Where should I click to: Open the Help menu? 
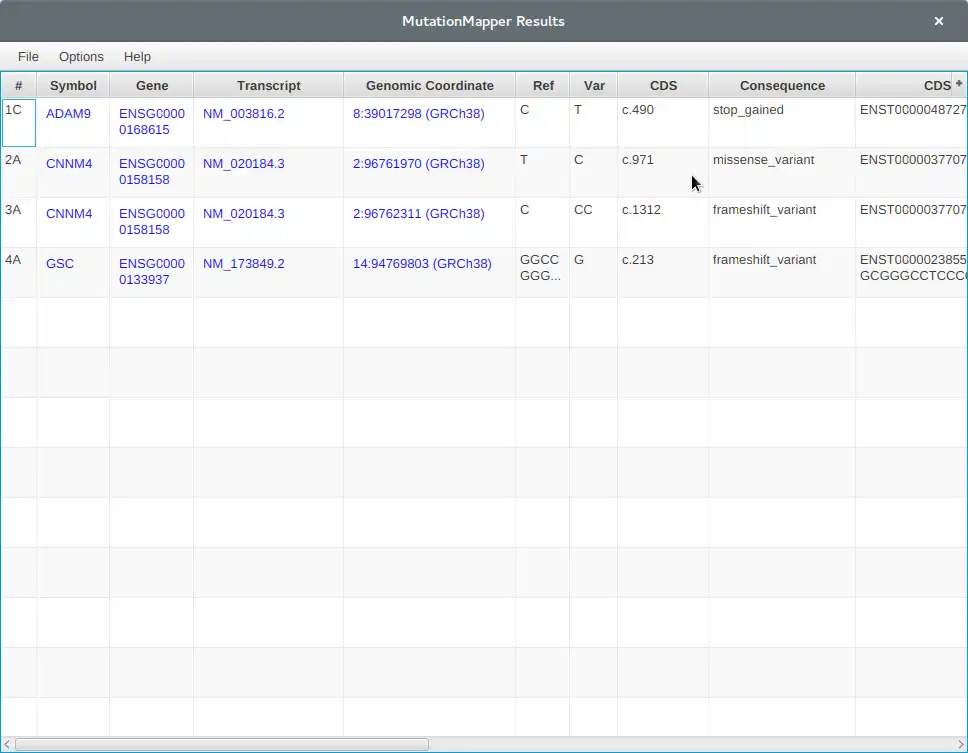[x=137, y=57]
